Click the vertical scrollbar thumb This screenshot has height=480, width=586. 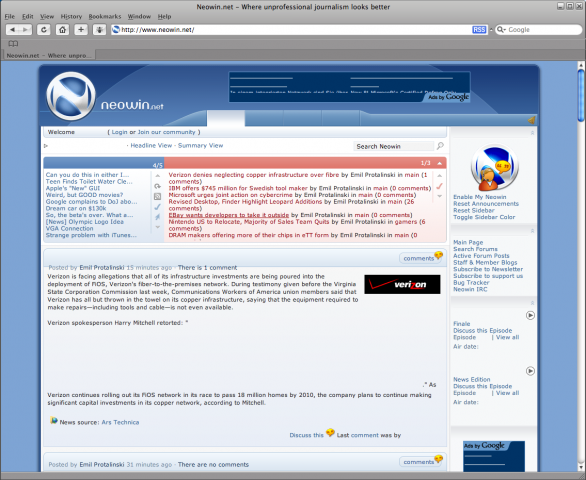581,96
